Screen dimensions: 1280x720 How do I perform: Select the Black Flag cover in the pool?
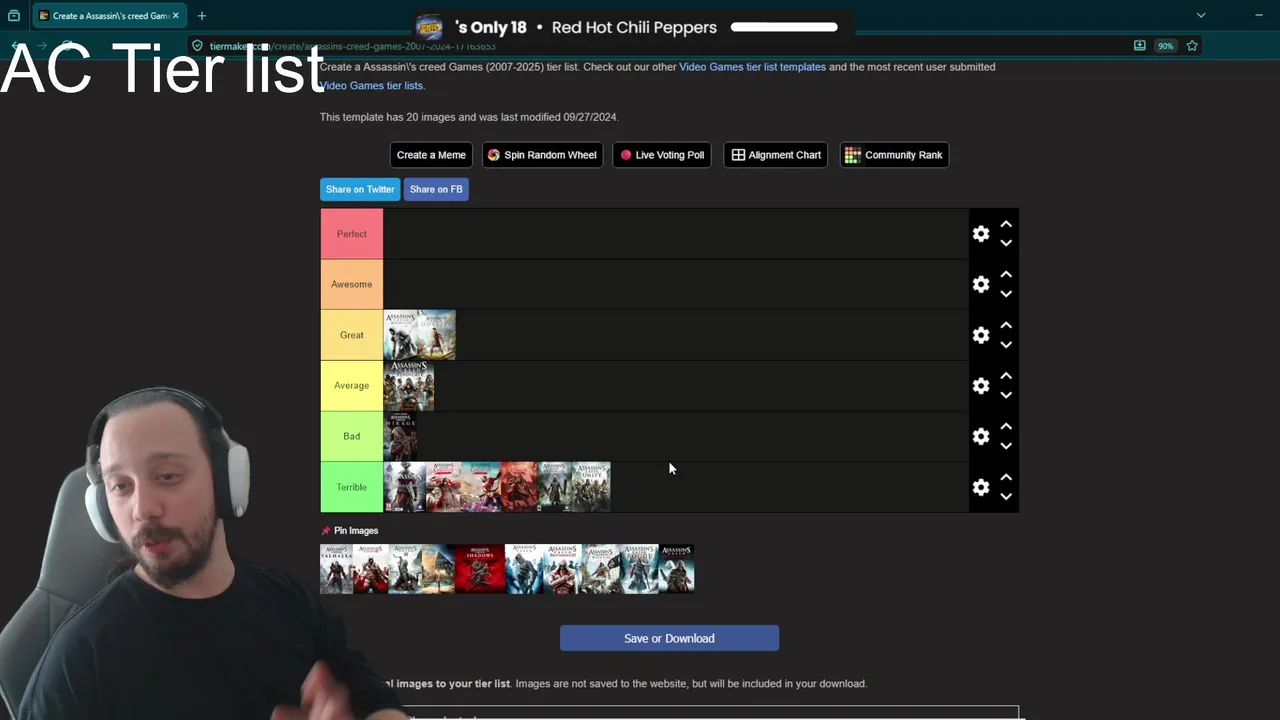tap(601, 569)
